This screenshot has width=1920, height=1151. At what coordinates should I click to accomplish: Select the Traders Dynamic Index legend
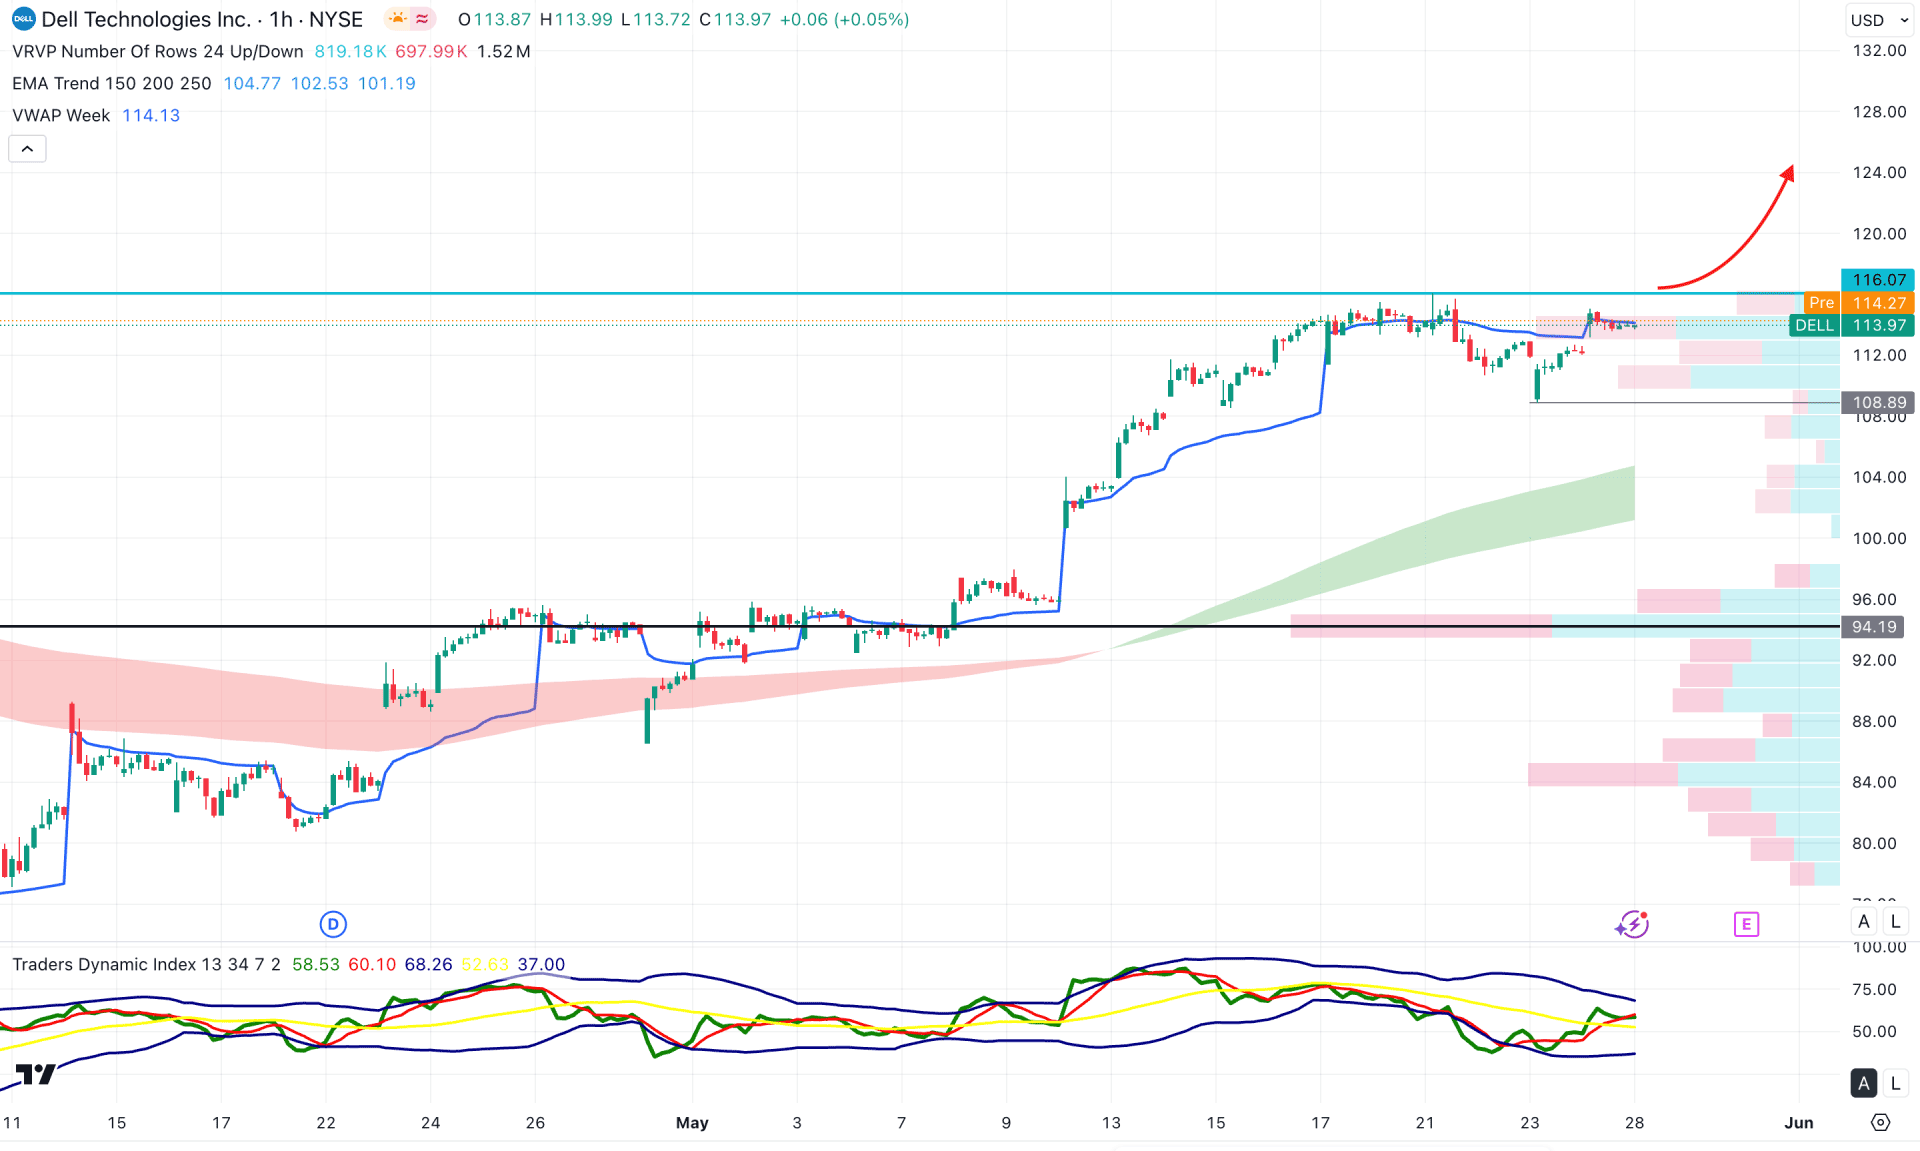(x=146, y=964)
